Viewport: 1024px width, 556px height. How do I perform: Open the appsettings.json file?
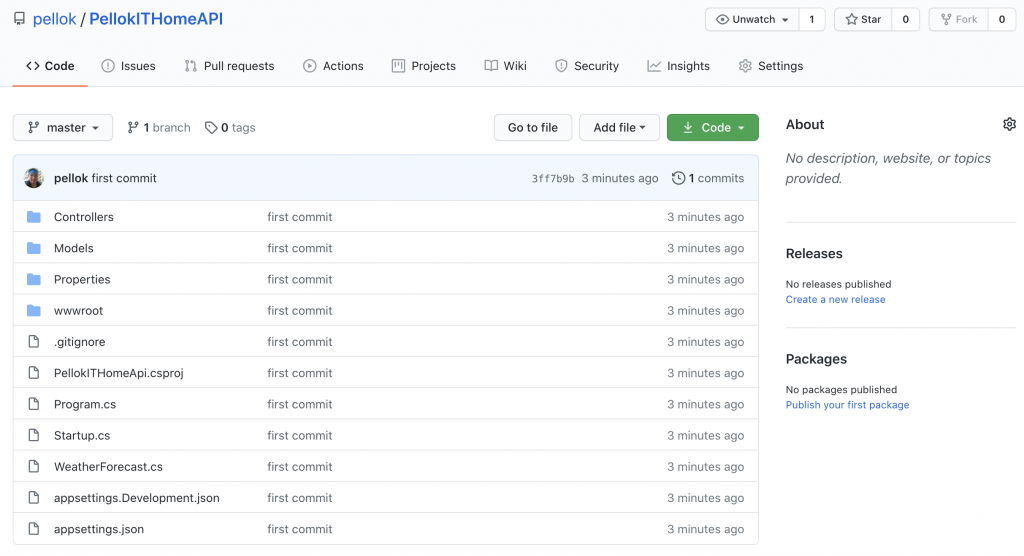[x=99, y=529]
